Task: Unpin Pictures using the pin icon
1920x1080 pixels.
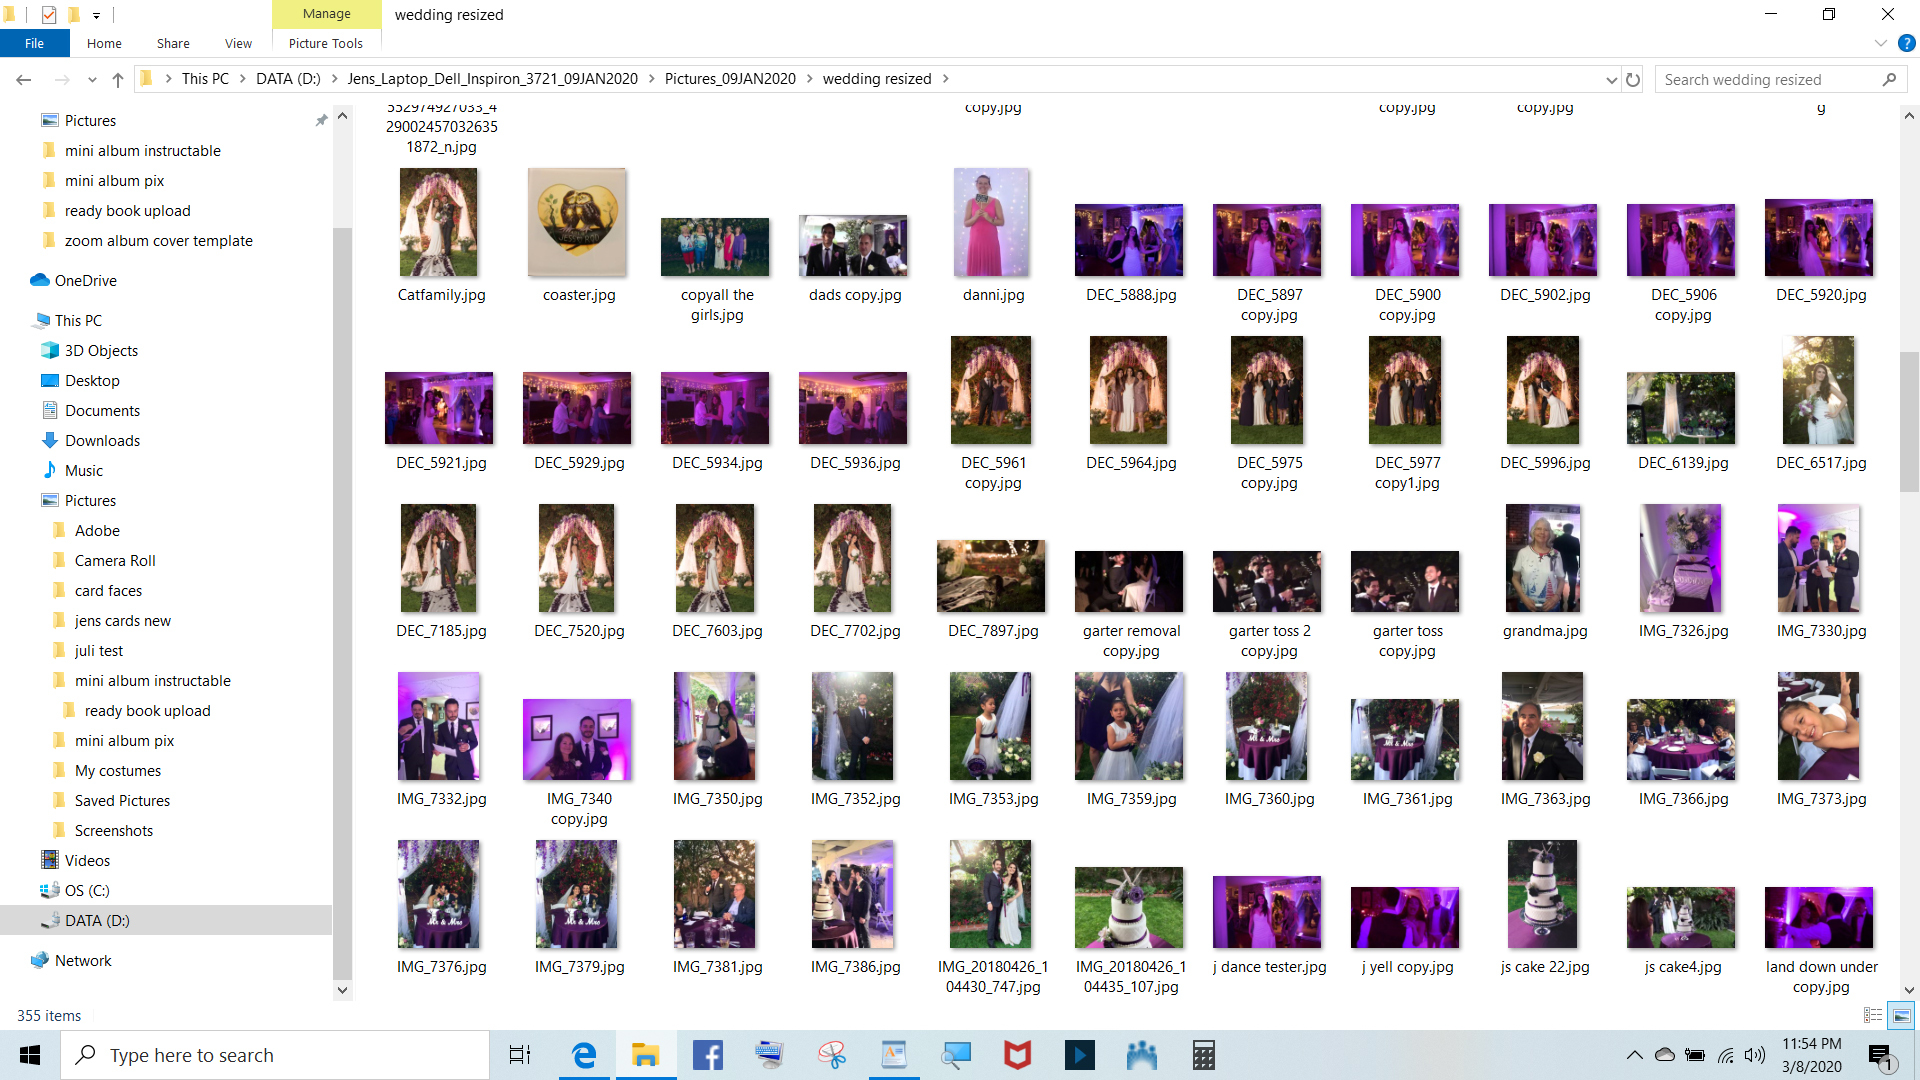Action: tap(322, 120)
